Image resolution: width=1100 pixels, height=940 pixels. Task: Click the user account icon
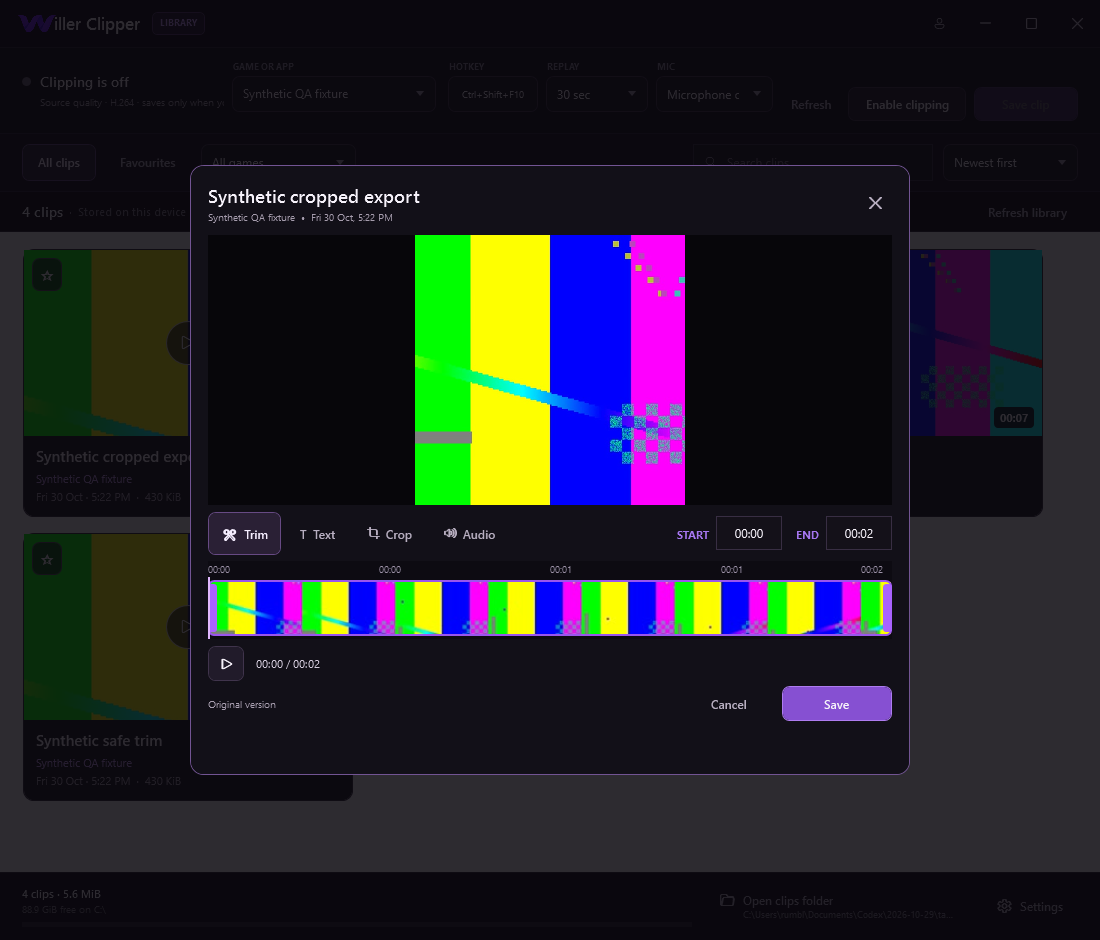(939, 23)
